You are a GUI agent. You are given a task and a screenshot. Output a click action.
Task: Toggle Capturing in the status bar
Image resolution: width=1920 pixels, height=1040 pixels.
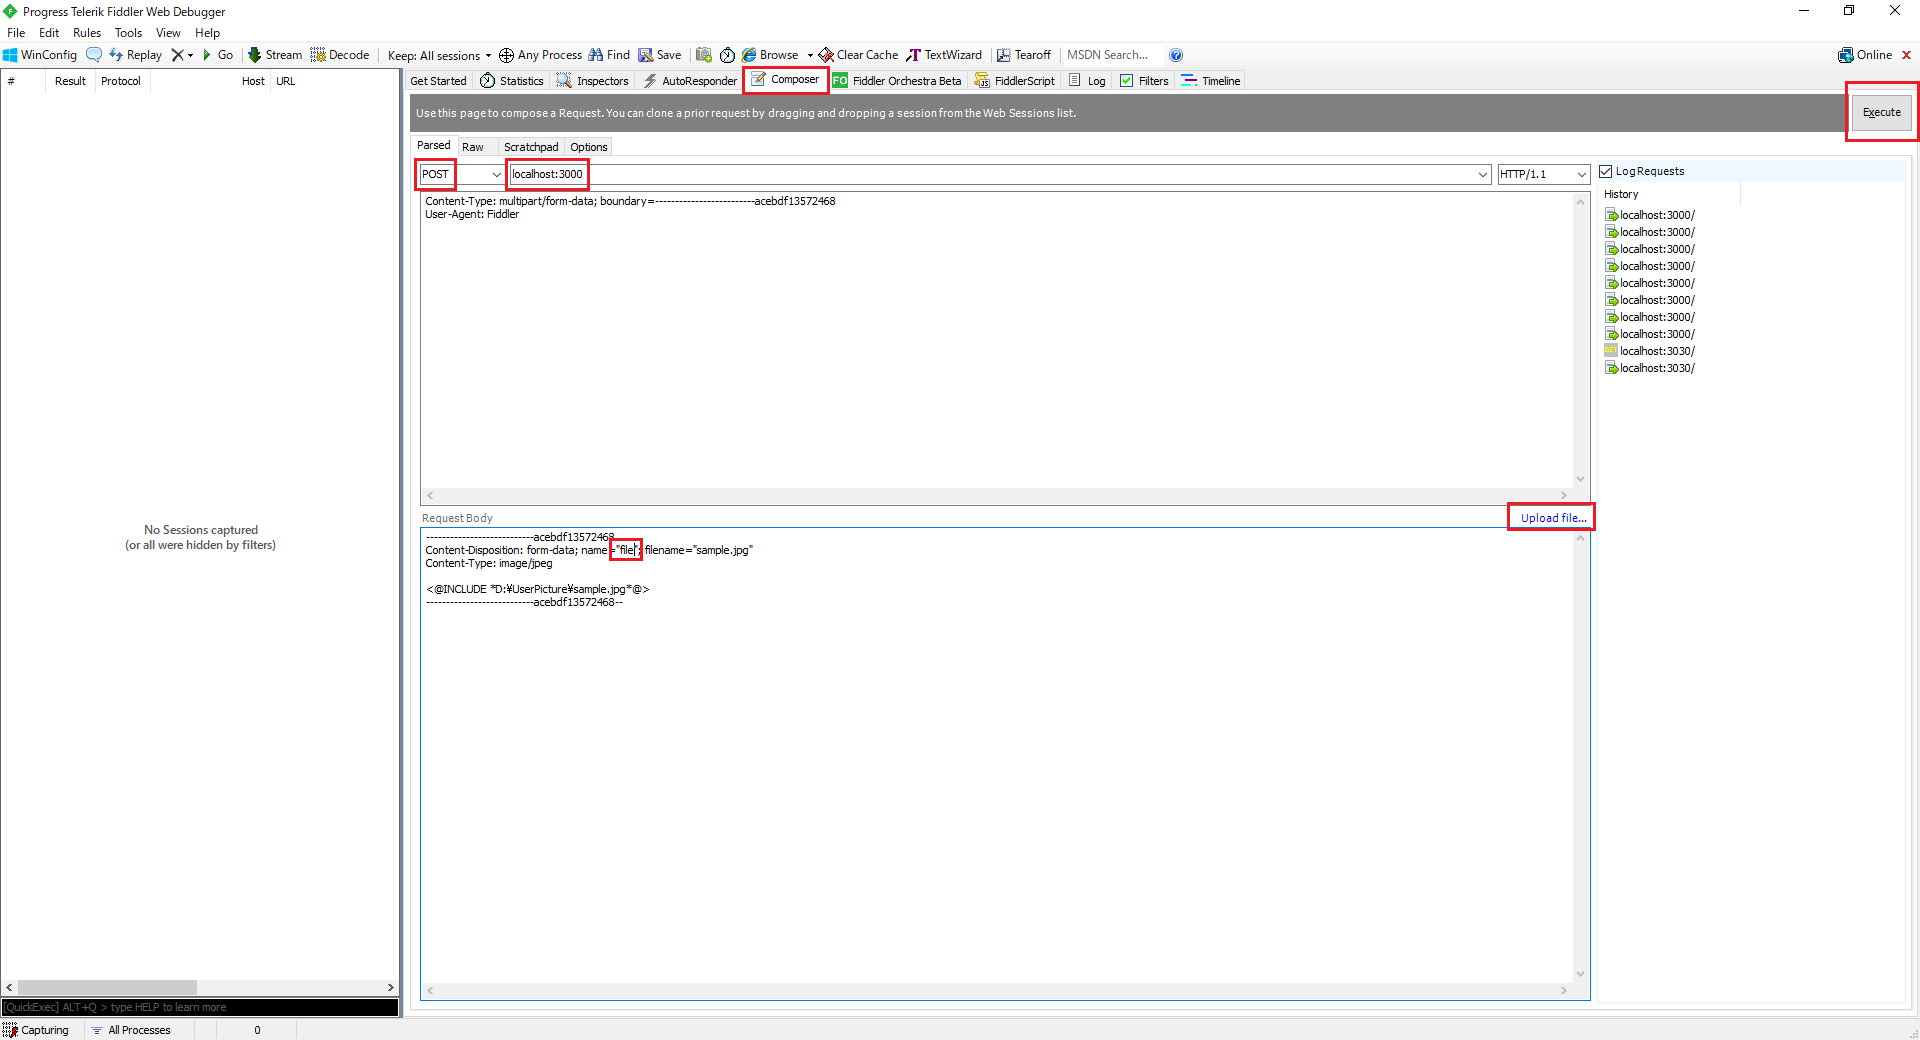pyautogui.click(x=36, y=1030)
